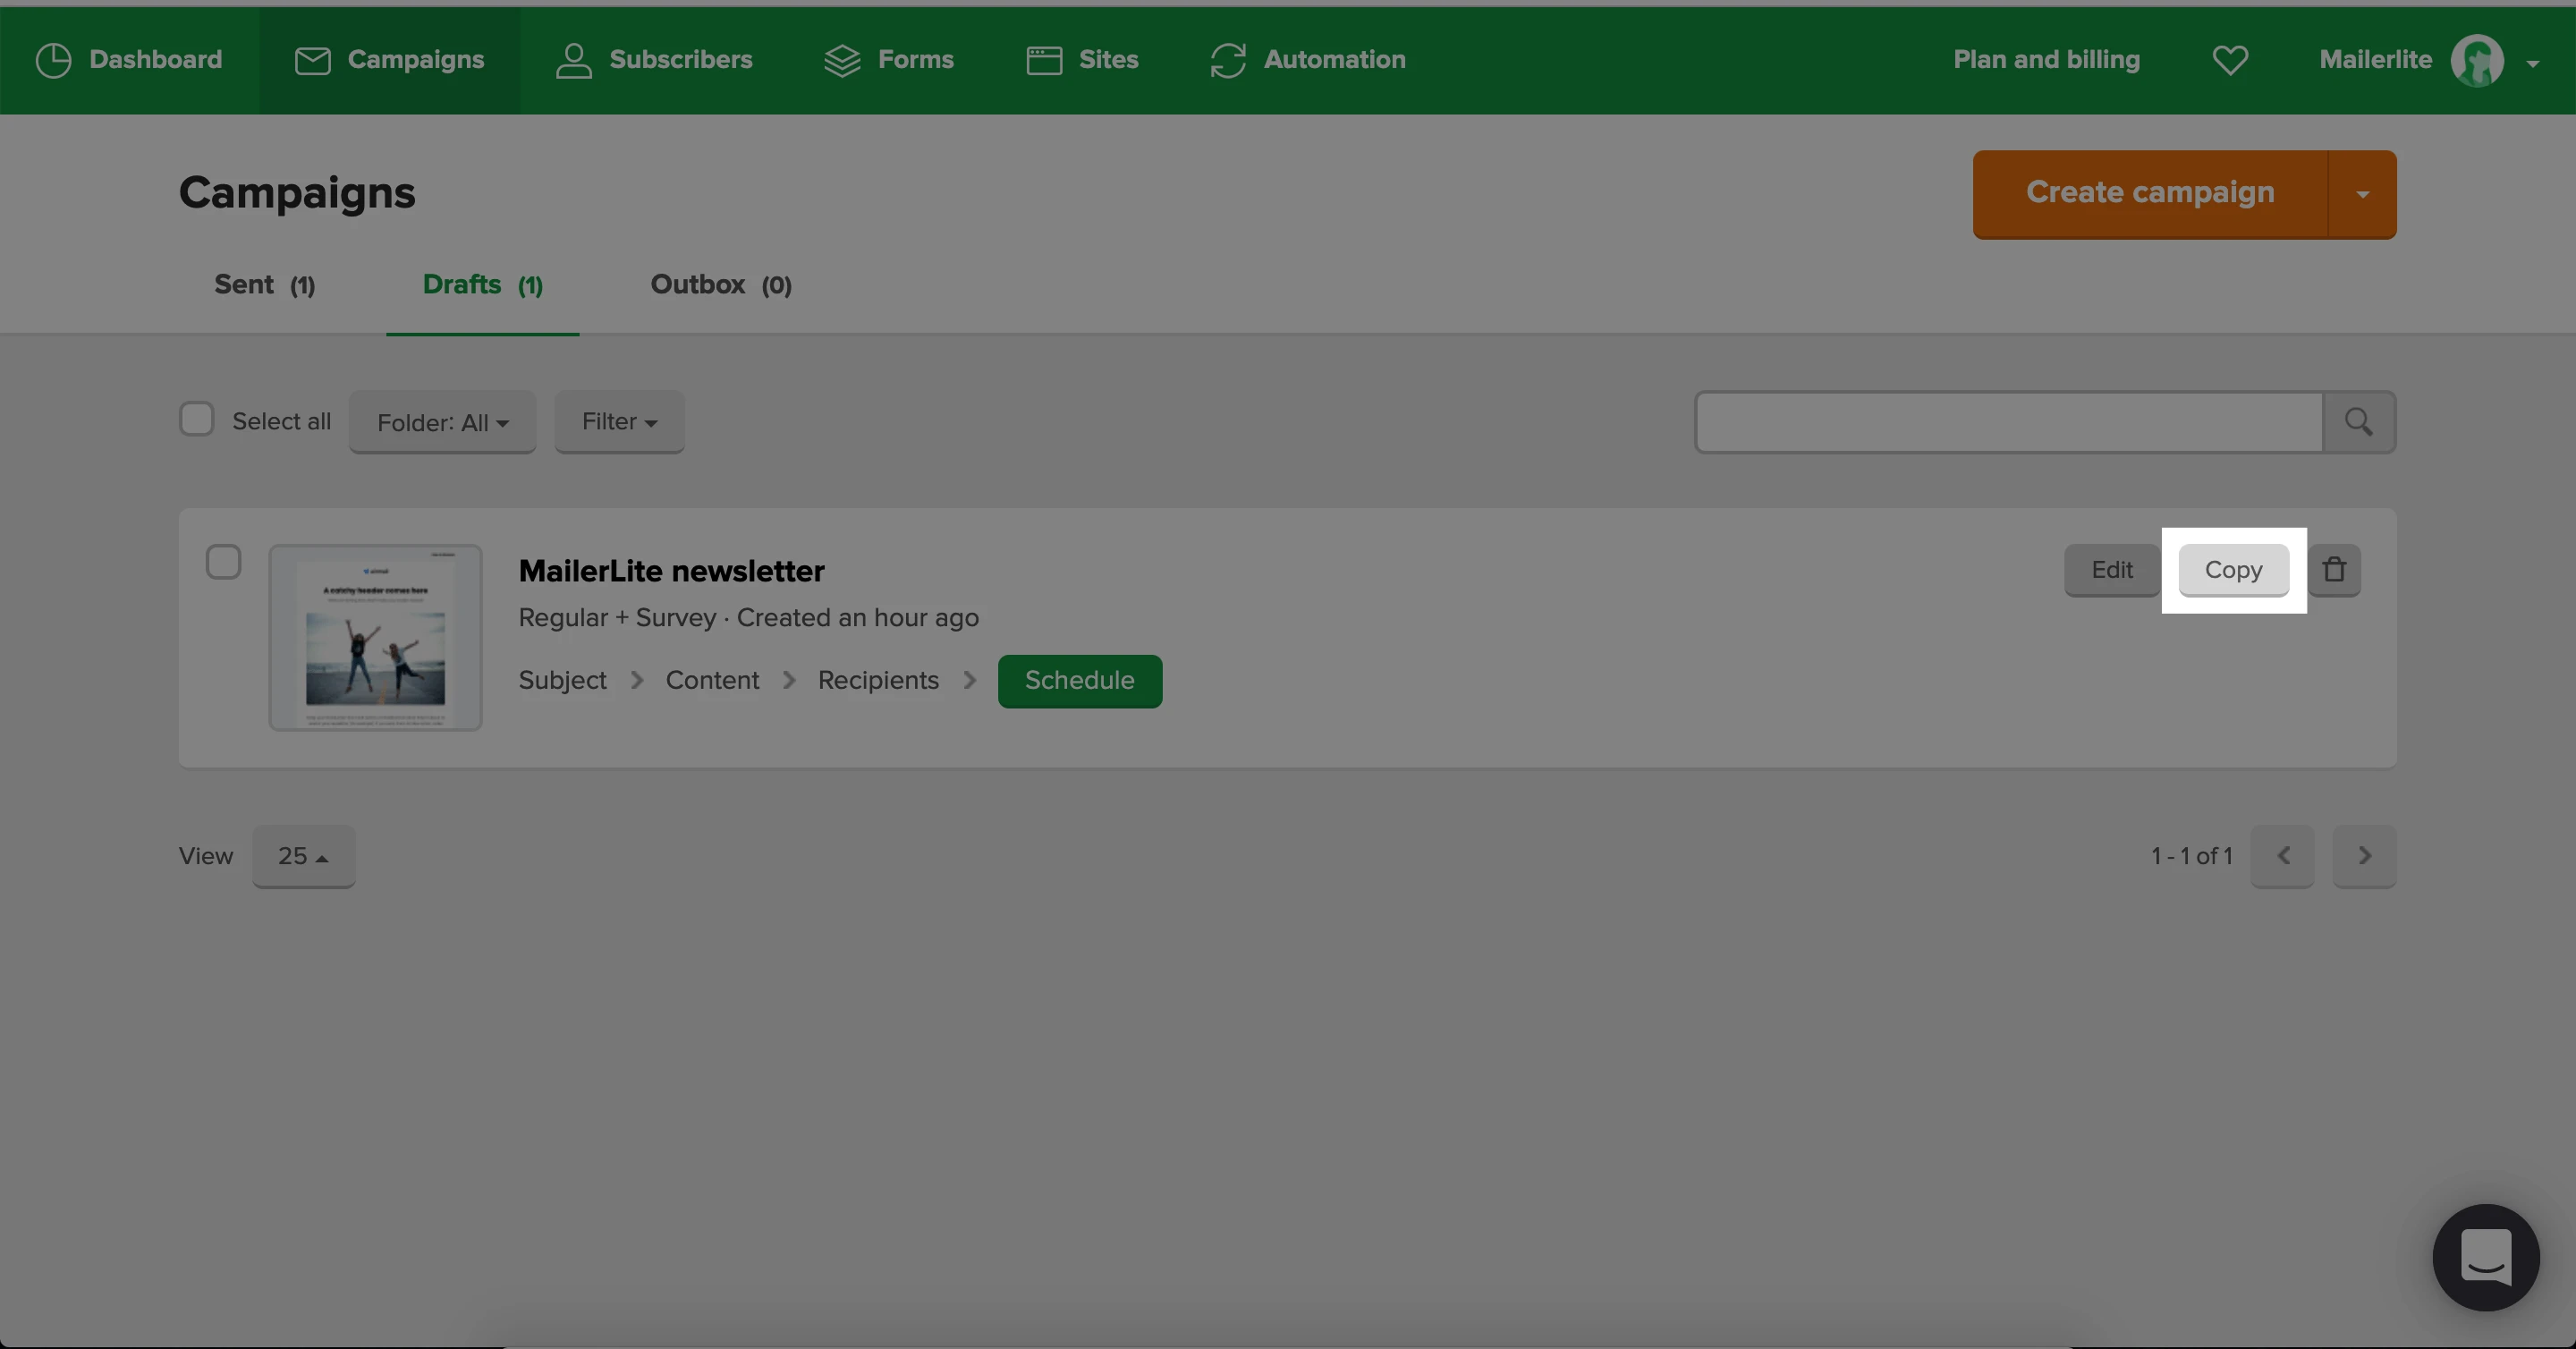This screenshot has width=2576, height=1349.
Task: Expand Create campaign dropdown arrow
Action: point(2362,194)
